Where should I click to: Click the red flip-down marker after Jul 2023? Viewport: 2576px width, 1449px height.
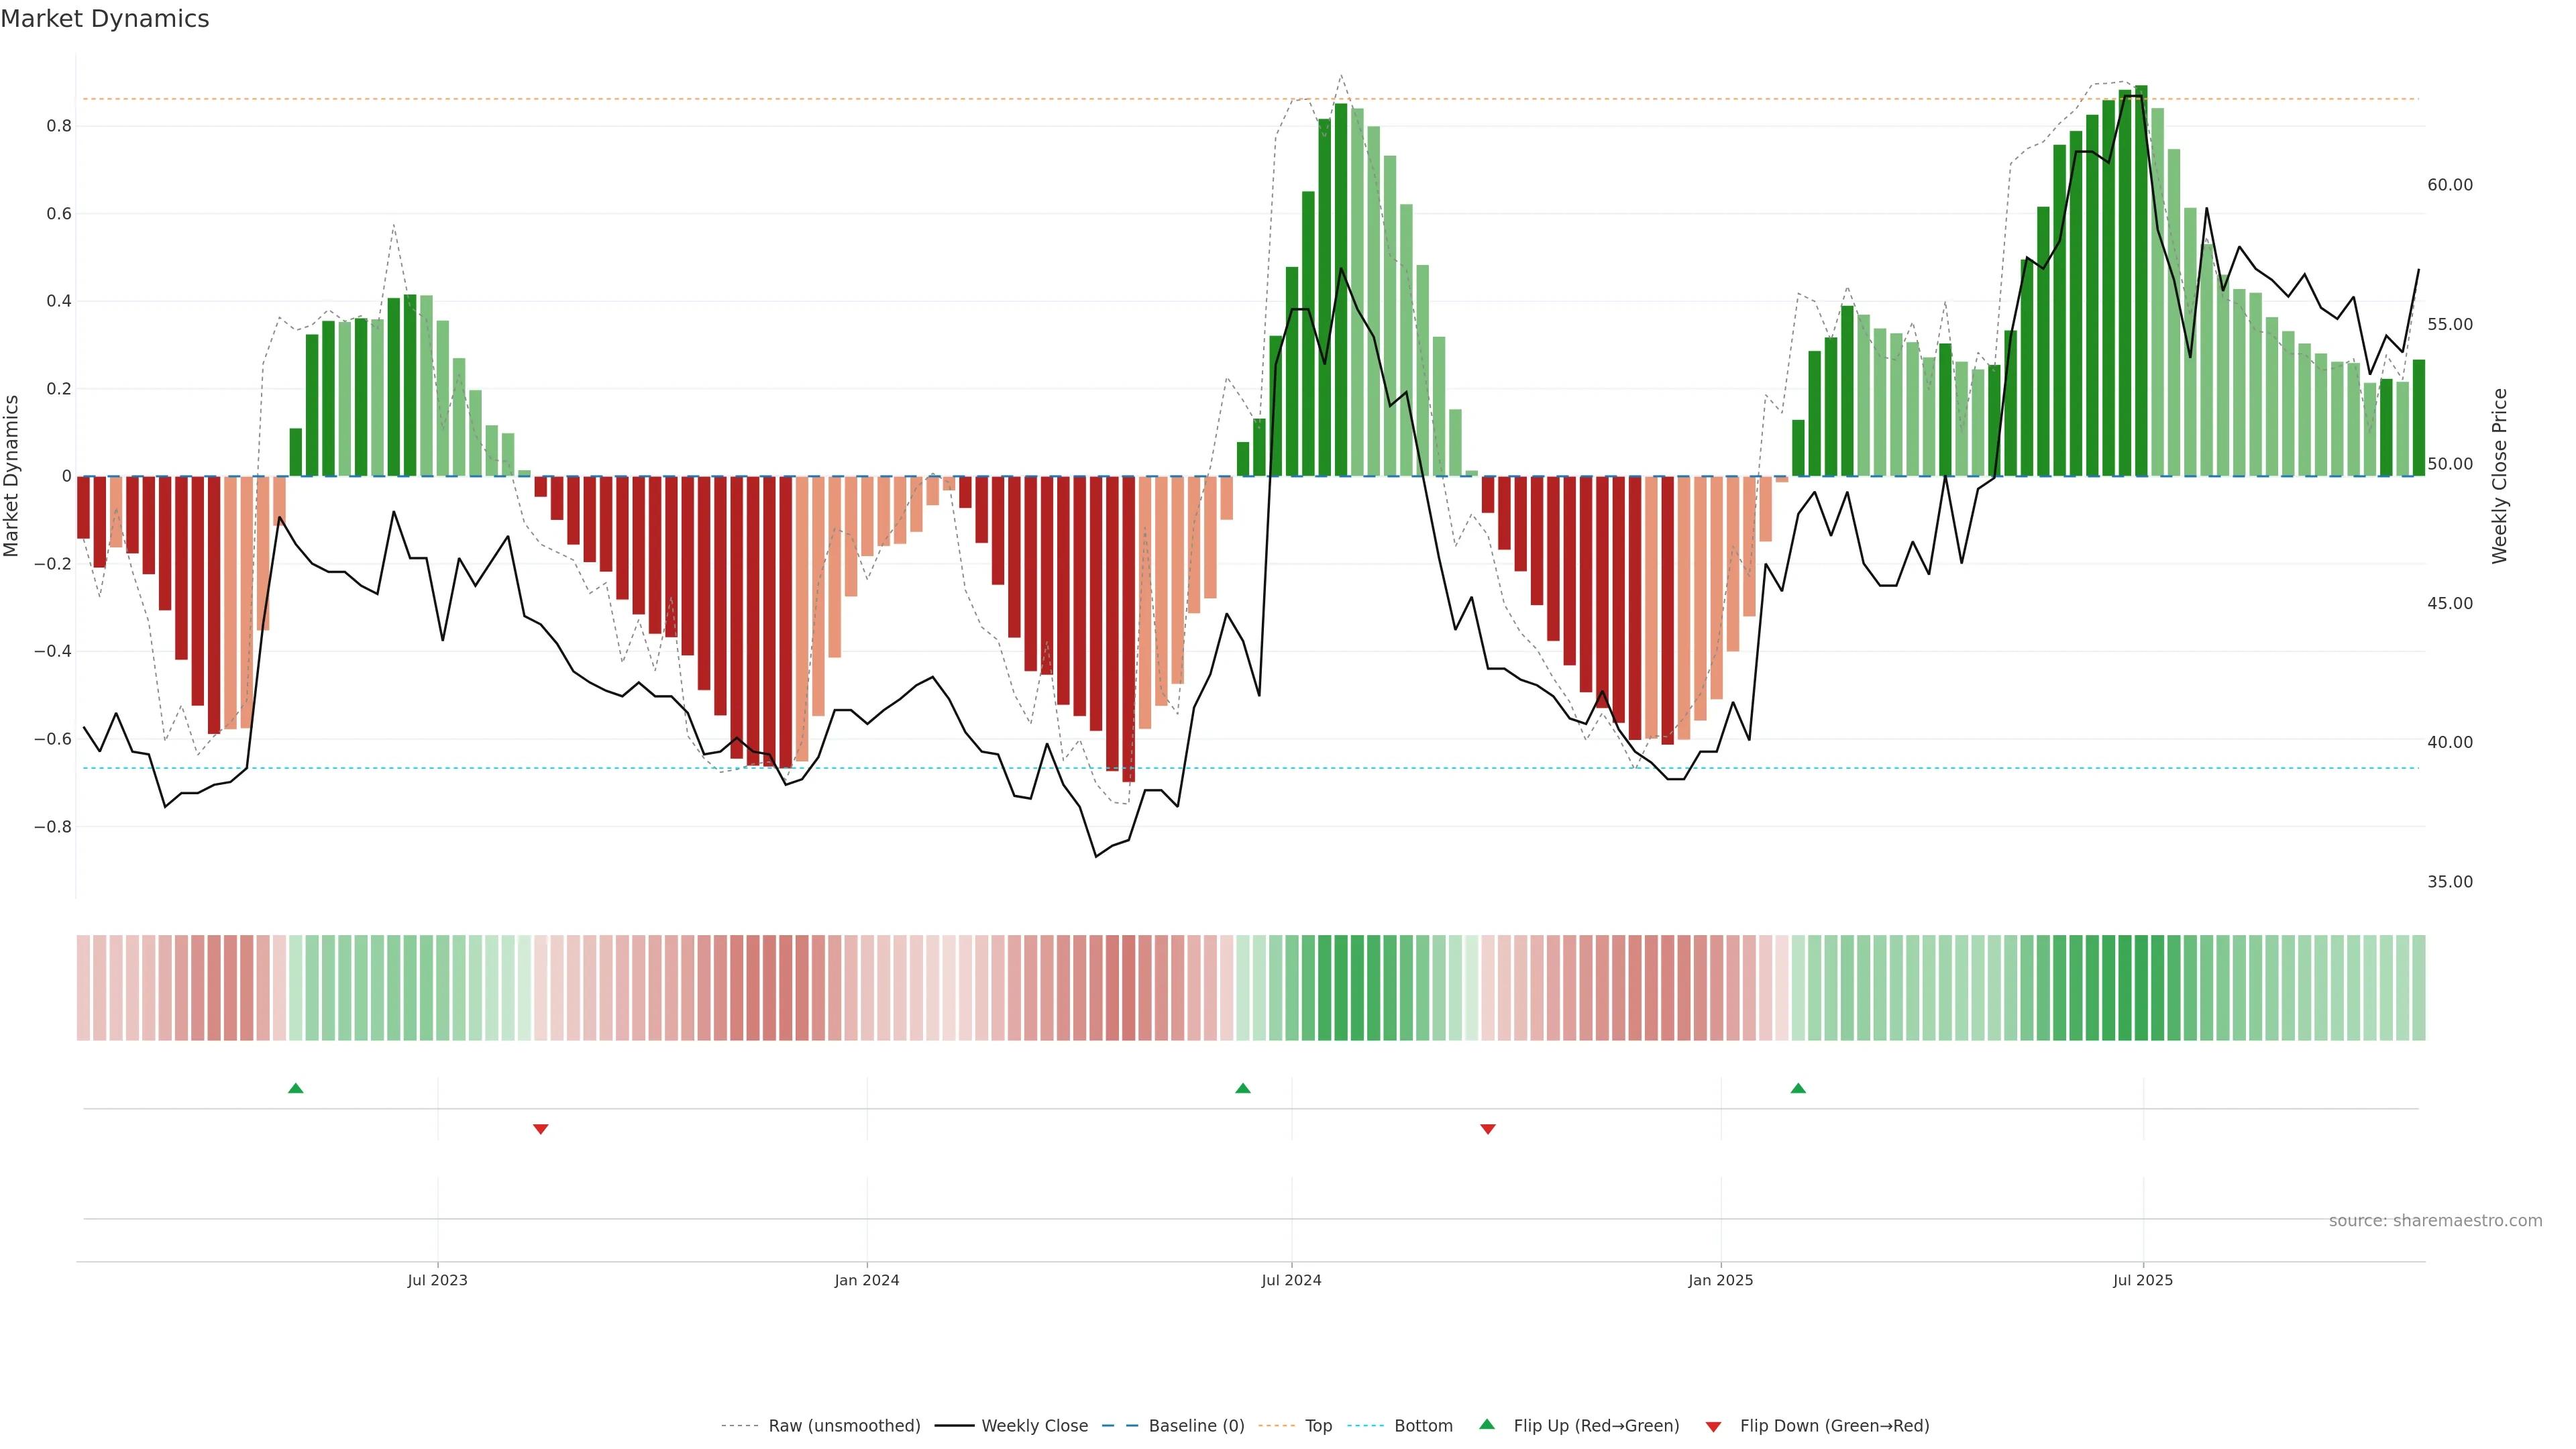pyautogui.click(x=540, y=1129)
